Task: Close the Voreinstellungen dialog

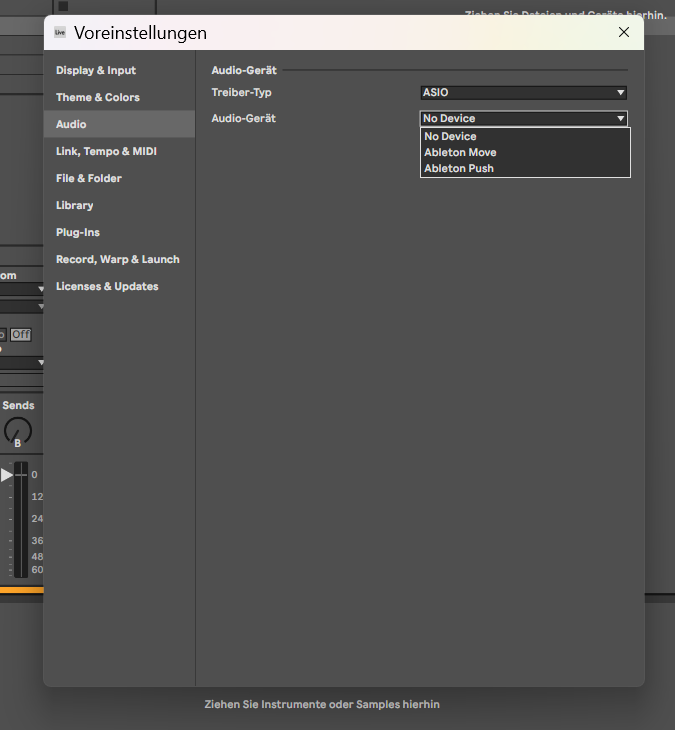Action: pyautogui.click(x=624, y=32)
